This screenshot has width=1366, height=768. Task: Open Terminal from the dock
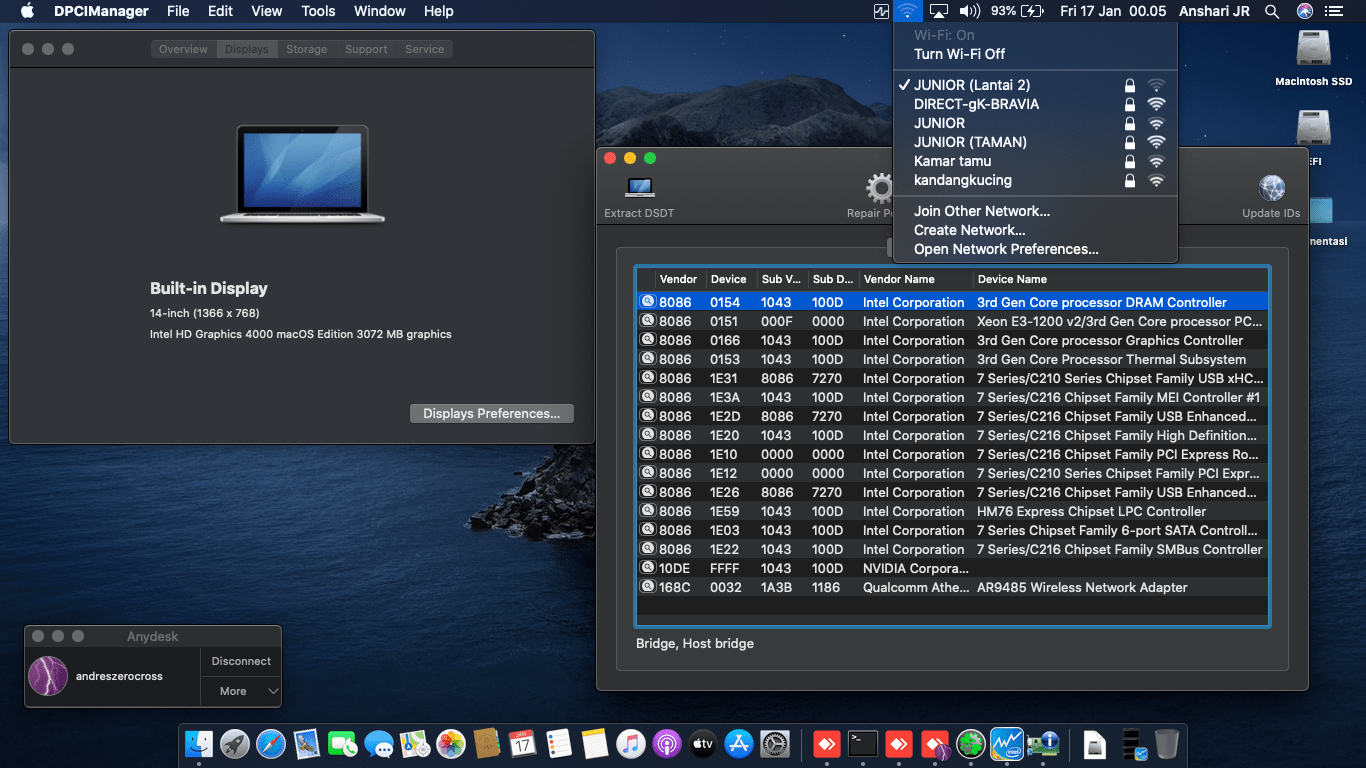point(863,744)
